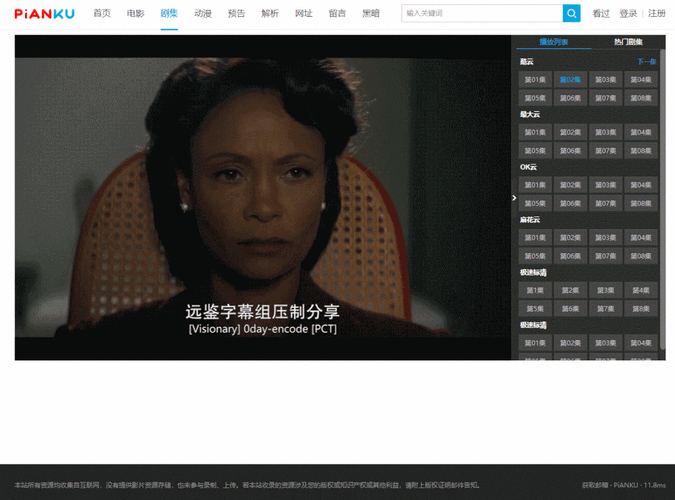This screenshot has height=500, width=675.
Task: Play 第03集 from the OK云 source
Action: coord(606,185)
